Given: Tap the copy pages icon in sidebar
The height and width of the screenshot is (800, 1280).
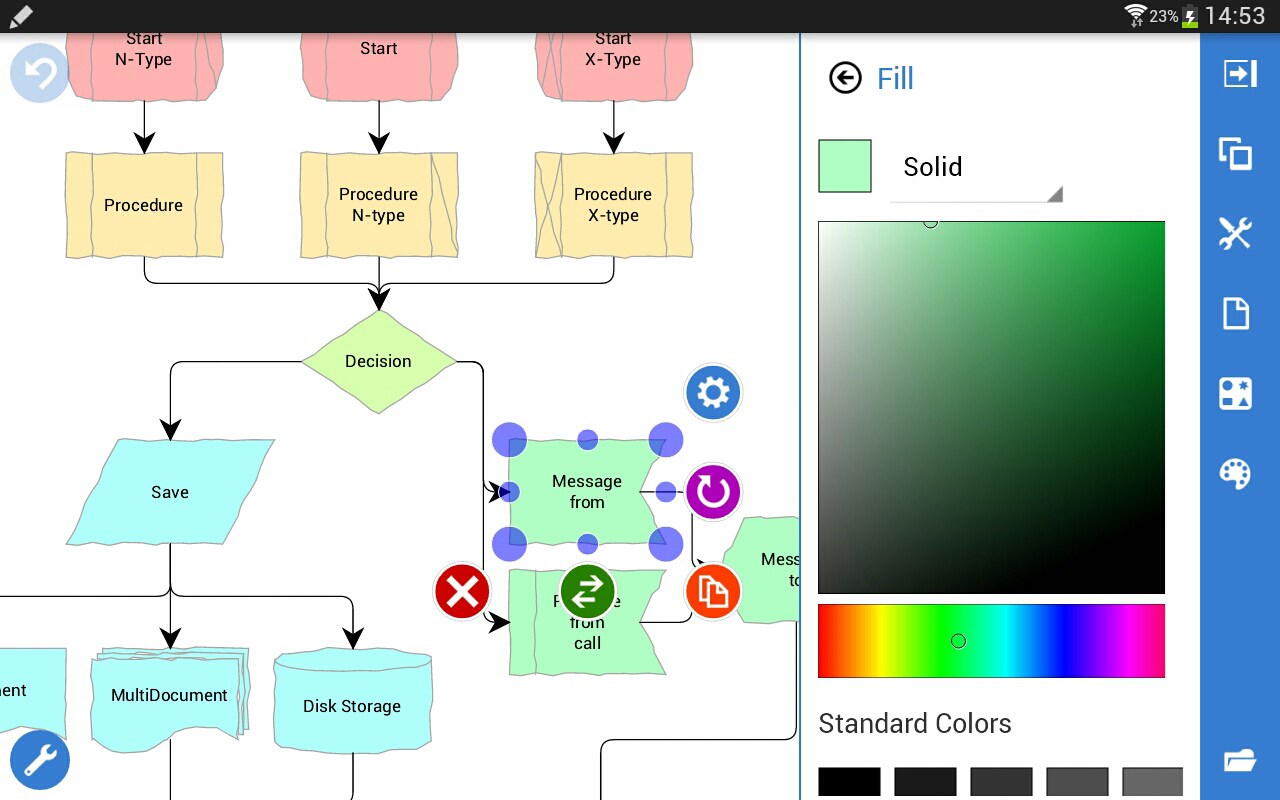Looking at the screenshot, I should (x=1235, y=153).
